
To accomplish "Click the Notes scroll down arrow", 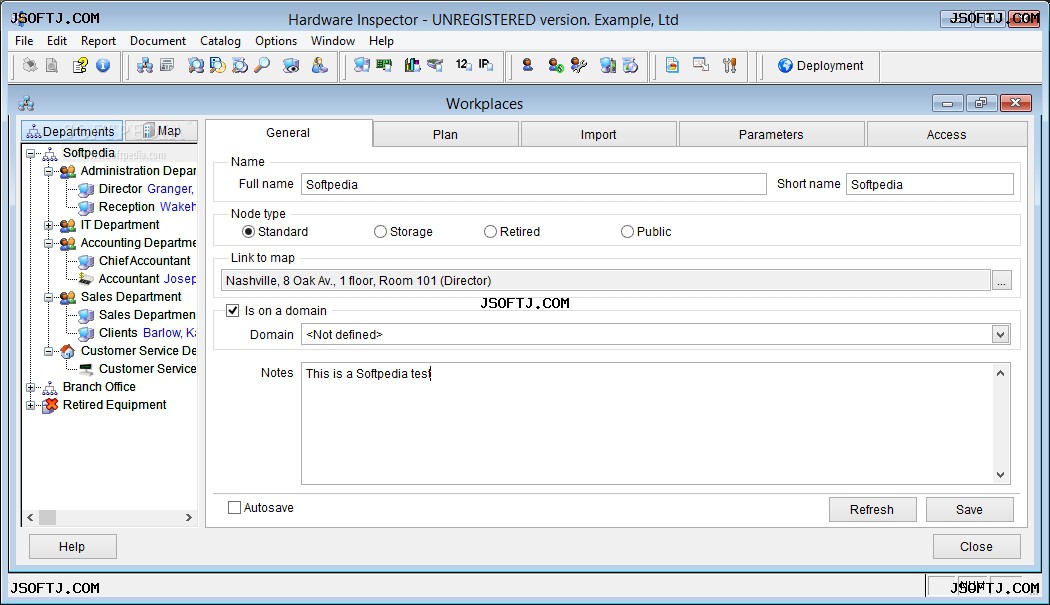I will coord(1000,475).
